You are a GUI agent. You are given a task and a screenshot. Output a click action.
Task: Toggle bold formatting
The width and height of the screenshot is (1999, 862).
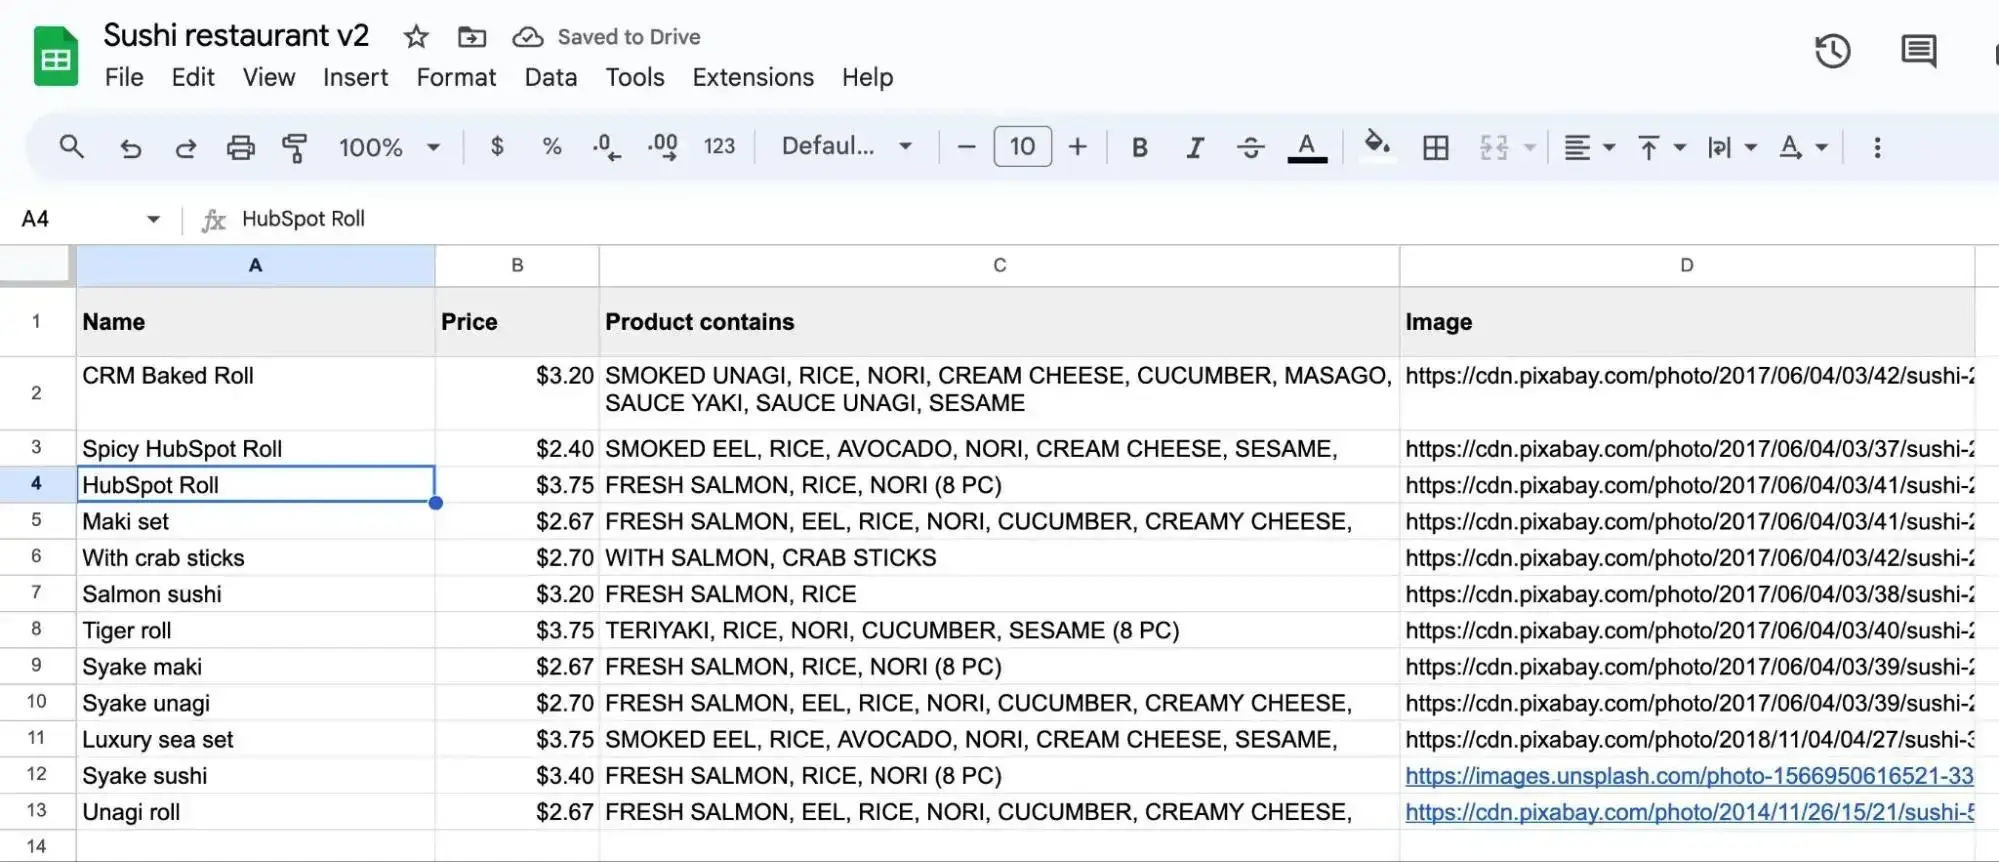(x=1138, y=146)
